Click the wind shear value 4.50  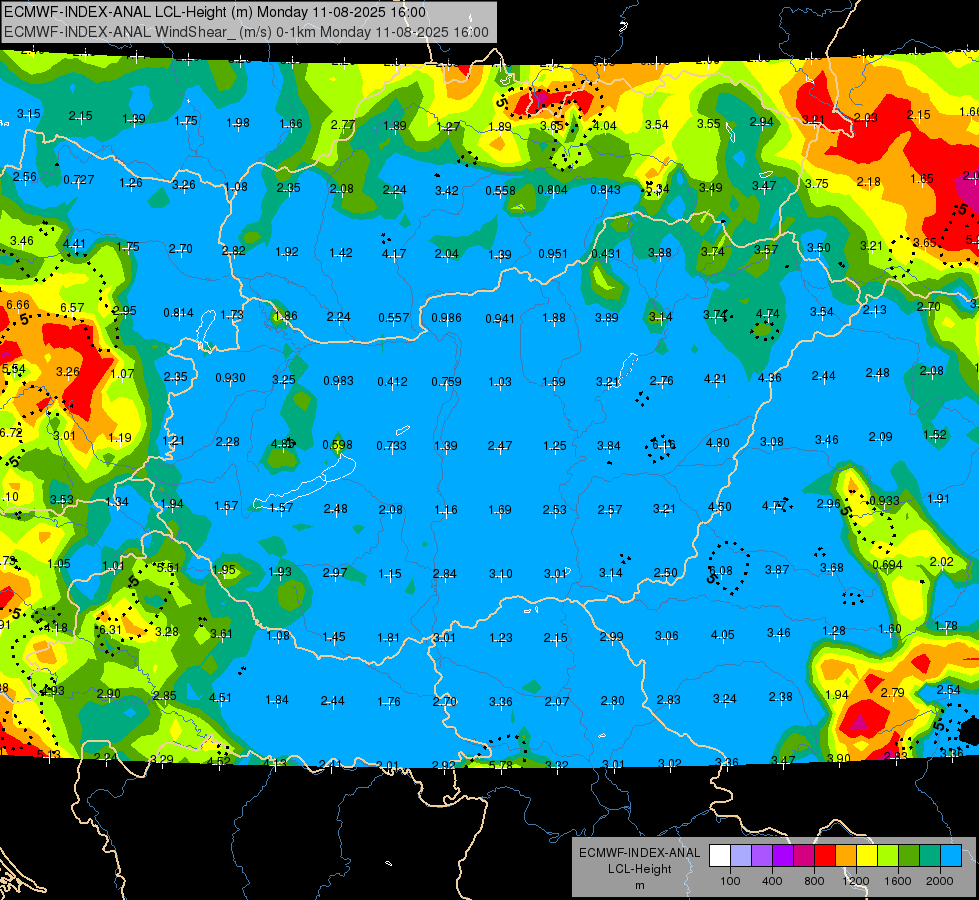[719, 507]
